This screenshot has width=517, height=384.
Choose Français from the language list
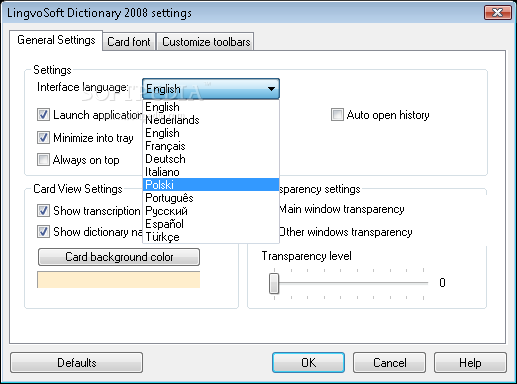[211, 146]
